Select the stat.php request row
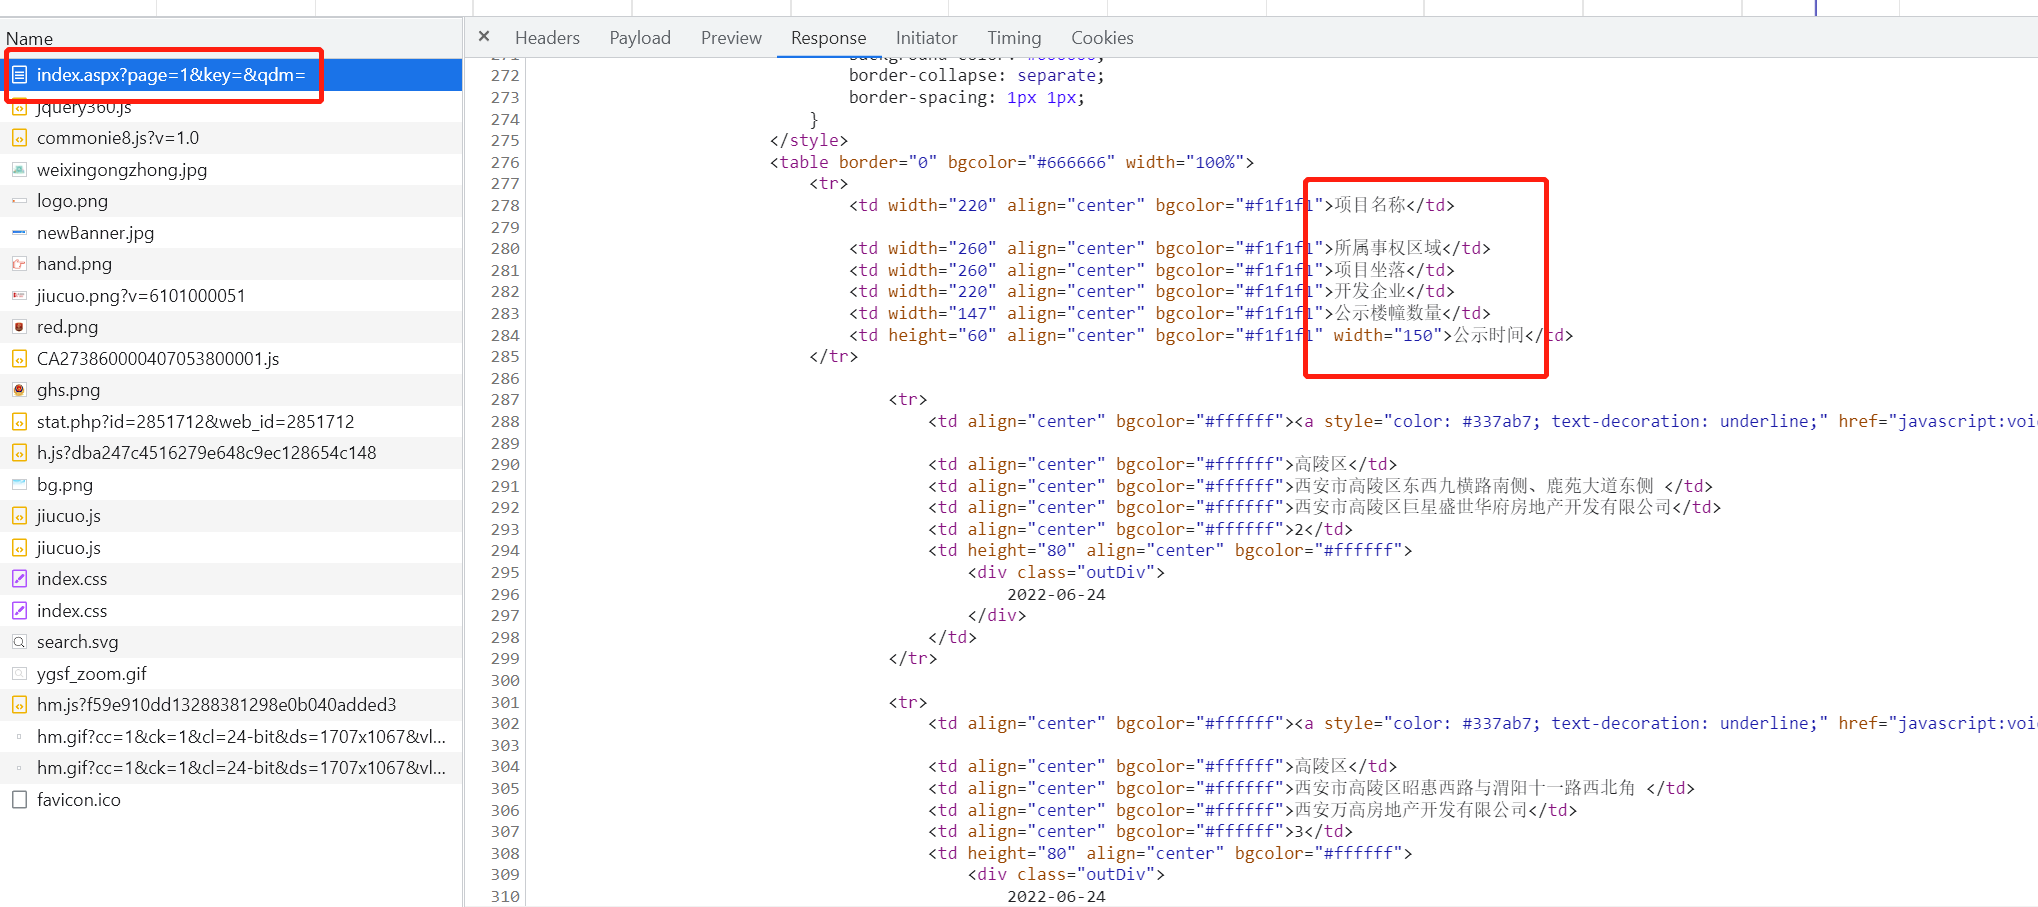Screen dimensions: 2038x907 [x=195, y=422]
